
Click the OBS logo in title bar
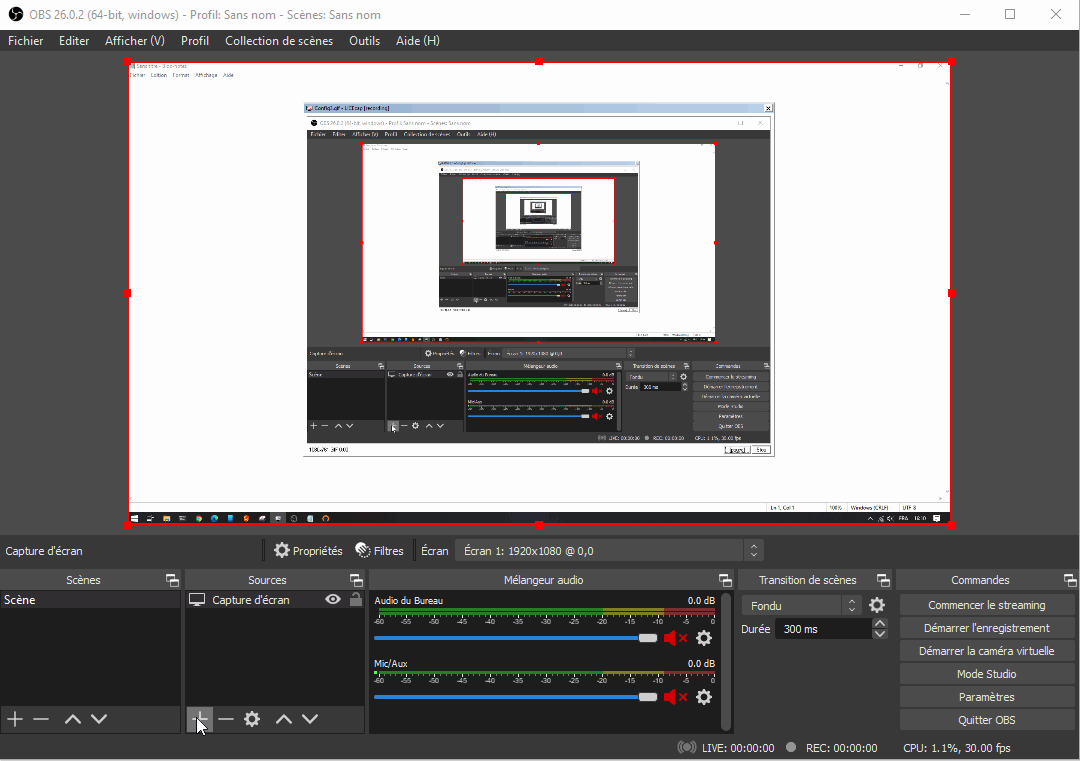15,14
